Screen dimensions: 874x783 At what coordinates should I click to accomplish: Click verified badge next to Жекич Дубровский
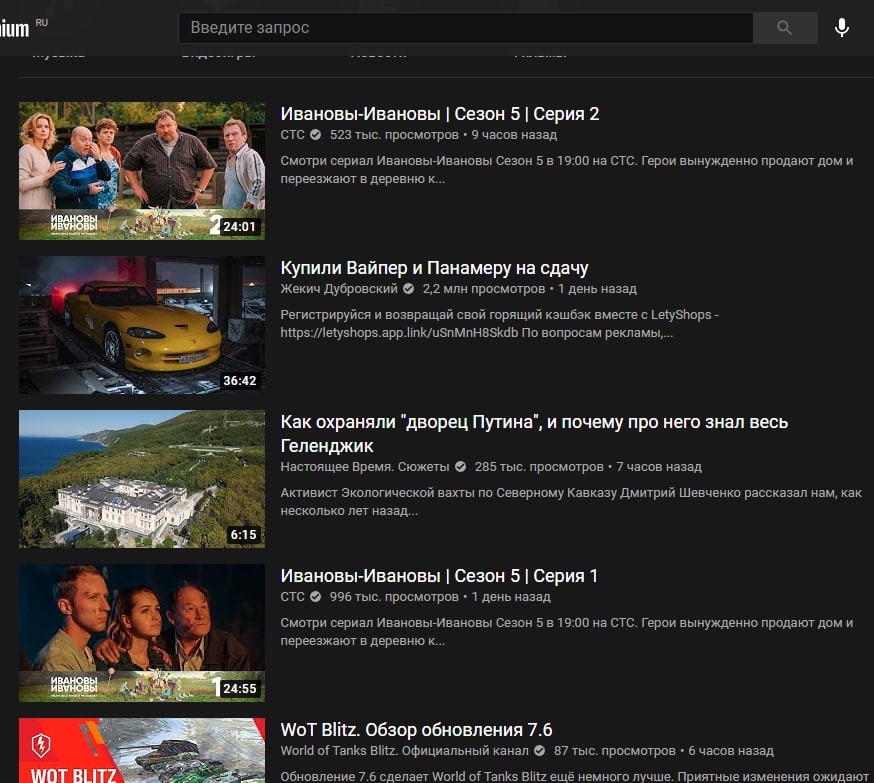tap(409, 289)
